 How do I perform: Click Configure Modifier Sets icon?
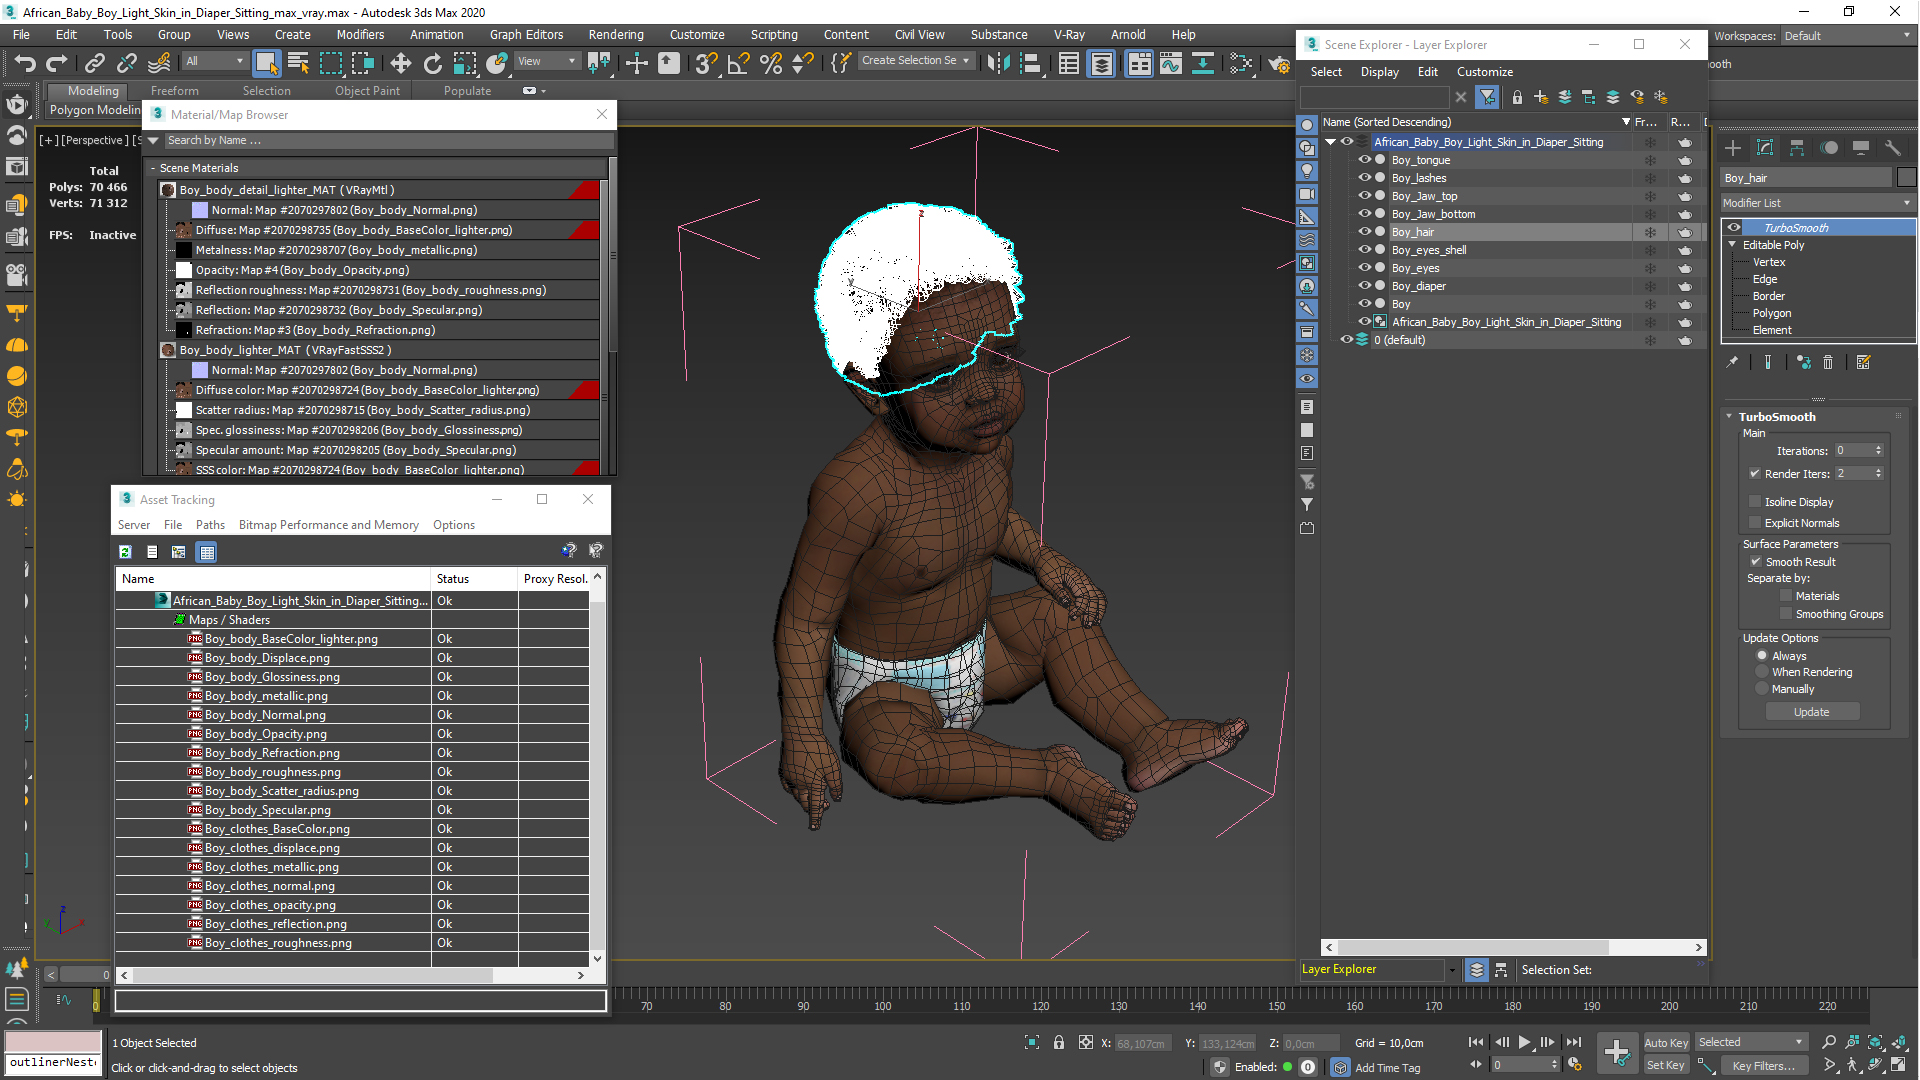tap(1863, 362)
